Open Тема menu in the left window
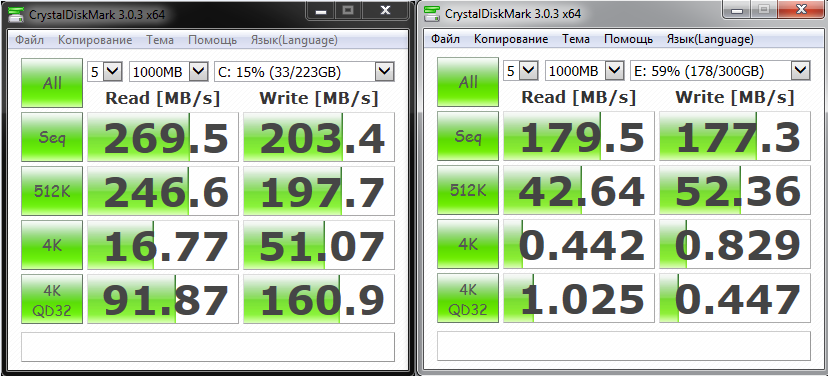Viewport: 828px width, 376px height. pyautogui.click(x=160, y=40)
